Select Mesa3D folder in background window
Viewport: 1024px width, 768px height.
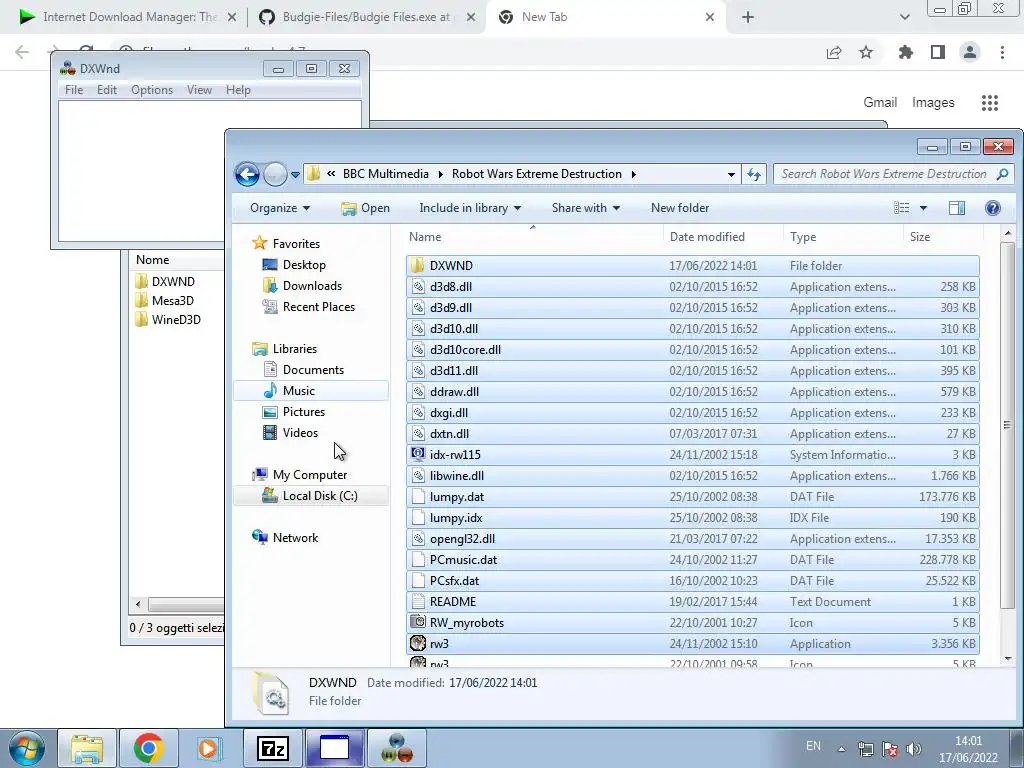(x=165, y=300)
